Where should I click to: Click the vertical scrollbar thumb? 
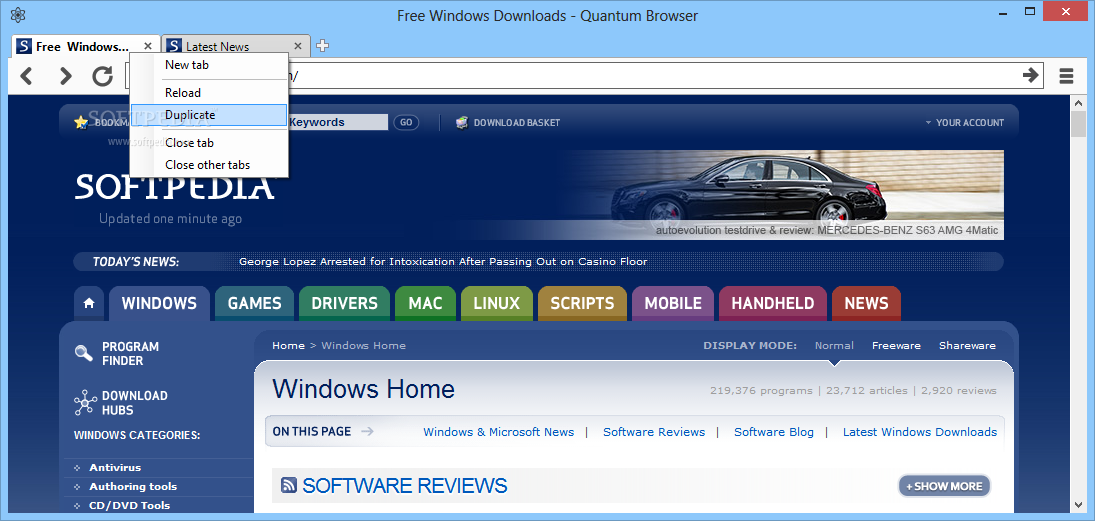1078,123
